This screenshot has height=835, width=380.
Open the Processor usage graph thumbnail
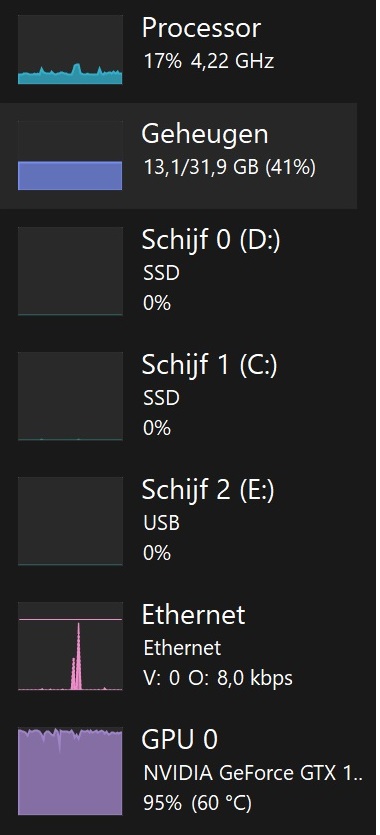click(70, 50)
